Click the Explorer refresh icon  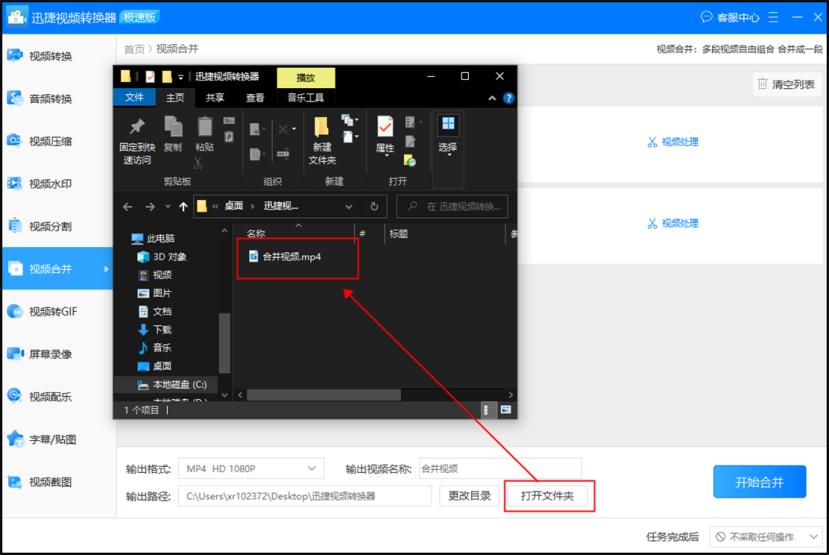point(374,207)
